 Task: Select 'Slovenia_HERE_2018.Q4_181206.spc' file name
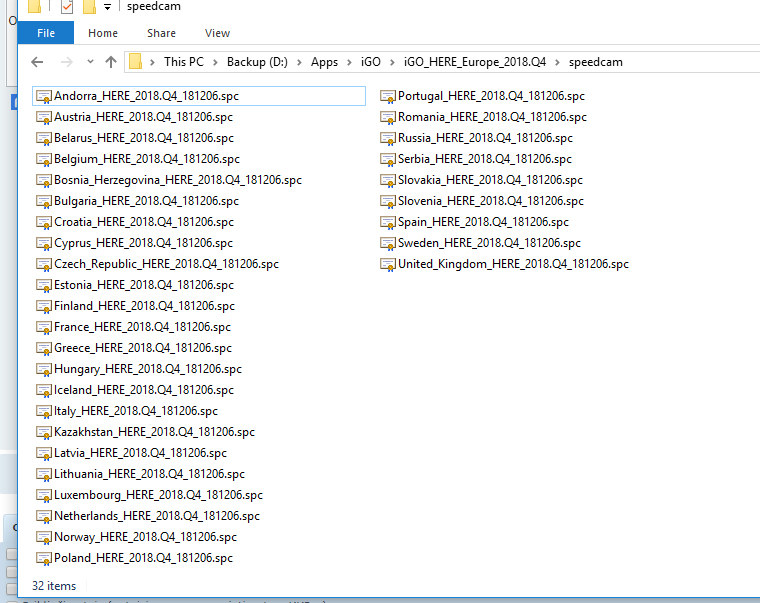coord(491,201)
